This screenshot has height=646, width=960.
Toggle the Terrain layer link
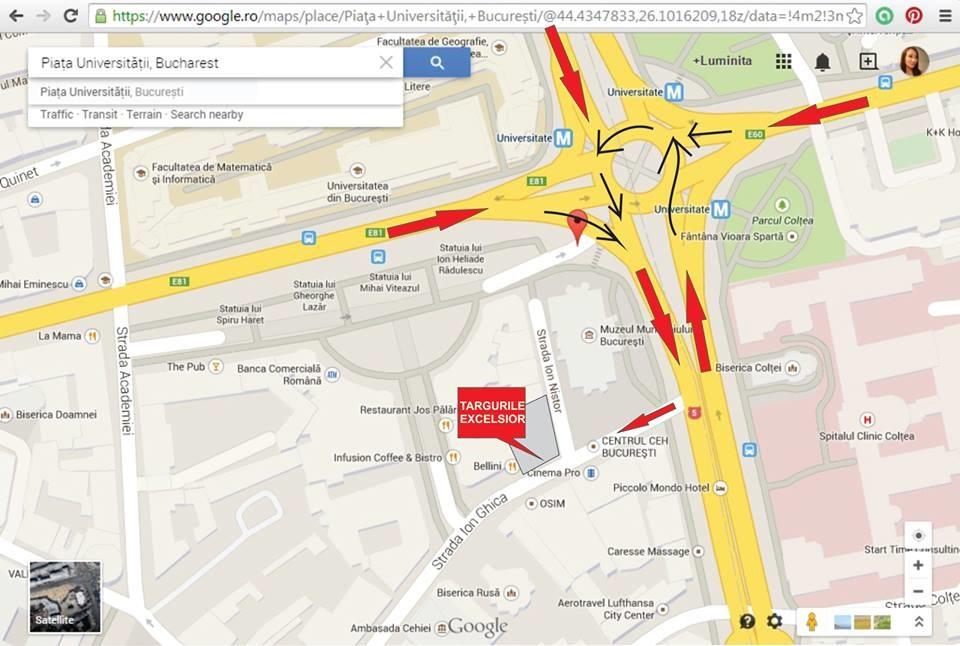coord(144,115)
